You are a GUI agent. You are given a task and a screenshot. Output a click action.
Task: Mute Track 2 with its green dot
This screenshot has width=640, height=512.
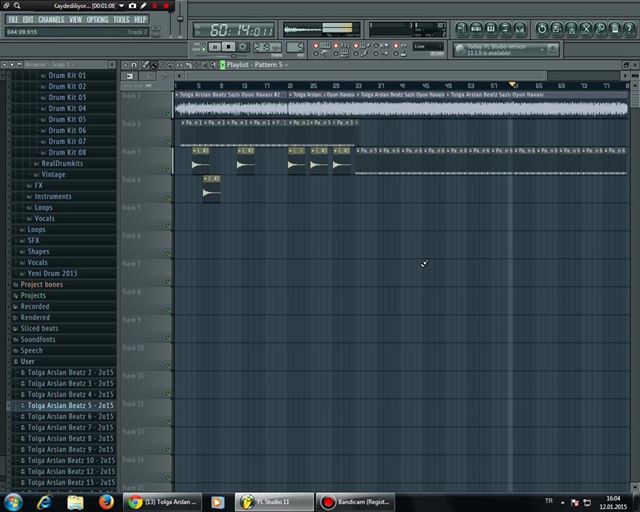coord(167,142)
